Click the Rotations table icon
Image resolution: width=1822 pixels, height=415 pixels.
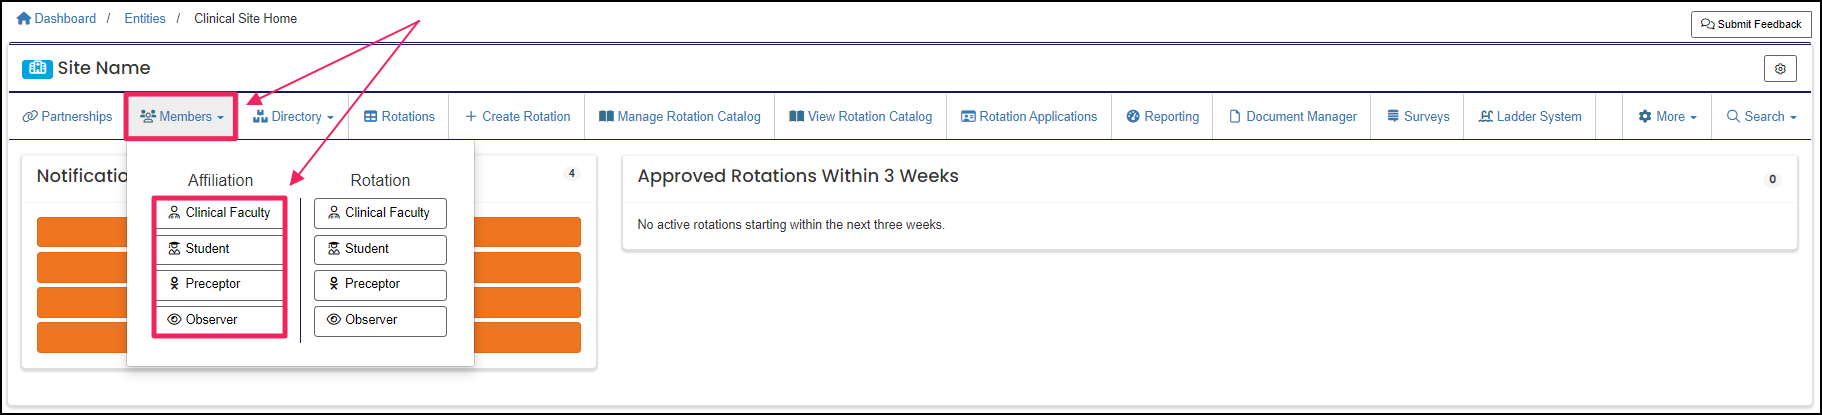(x=370, y=116)
